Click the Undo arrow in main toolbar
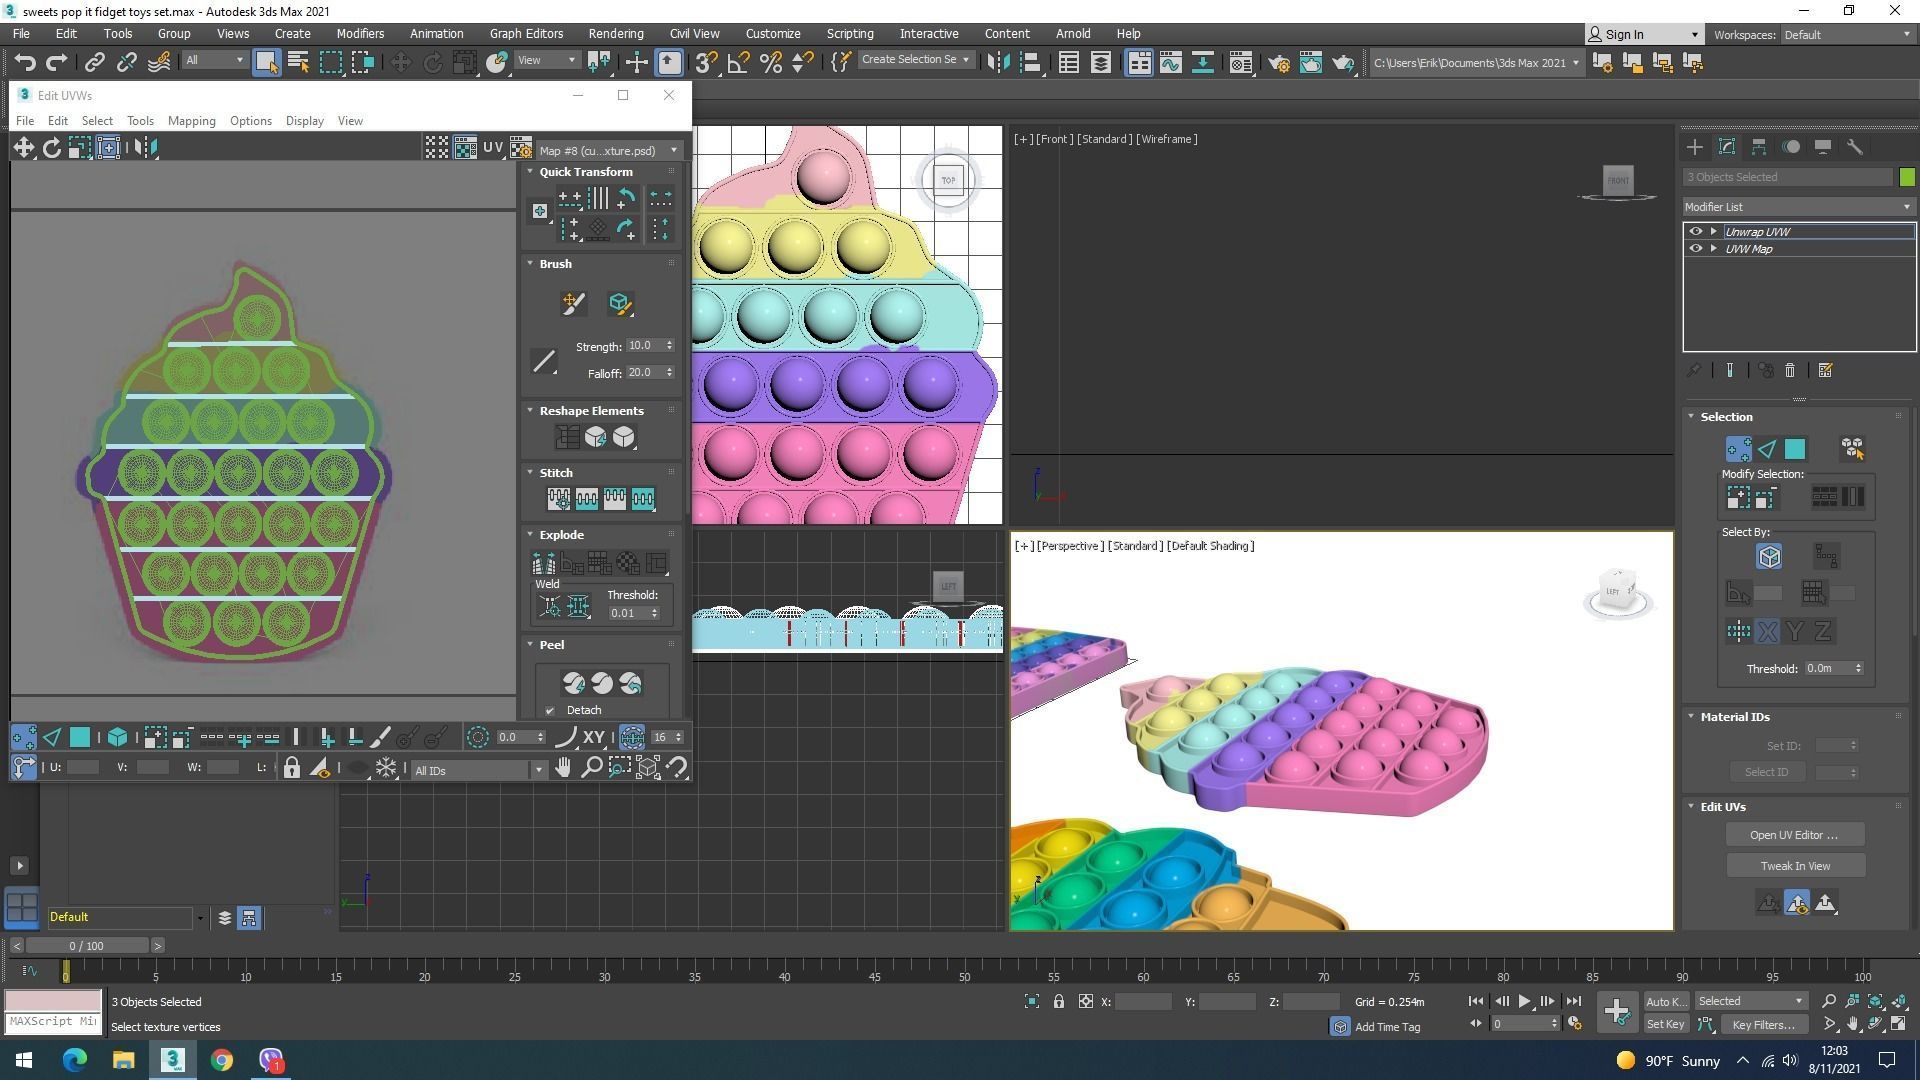This screenshot has width=1920, height=1080. [25, 63]
